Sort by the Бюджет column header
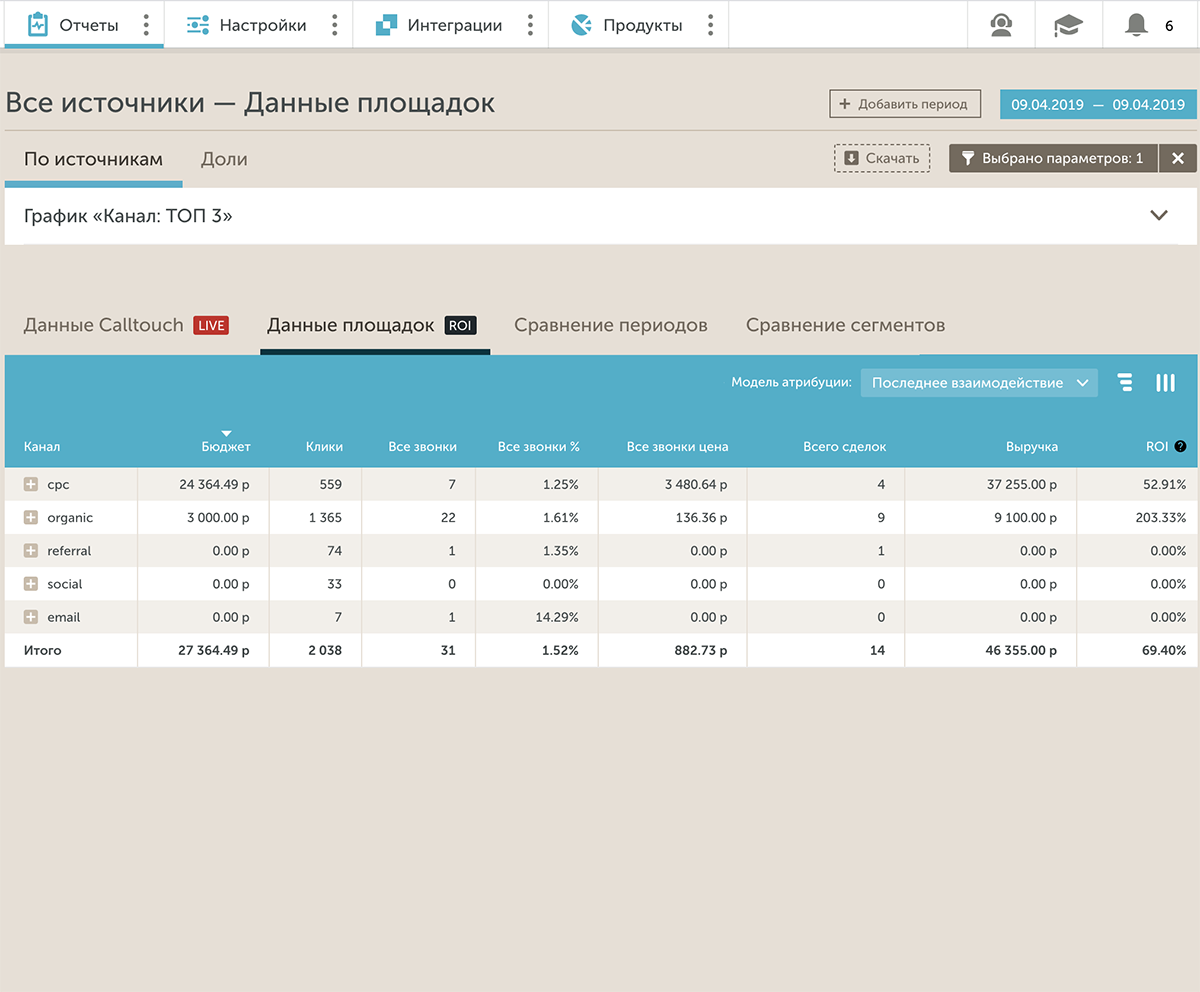 click(226, 447)
